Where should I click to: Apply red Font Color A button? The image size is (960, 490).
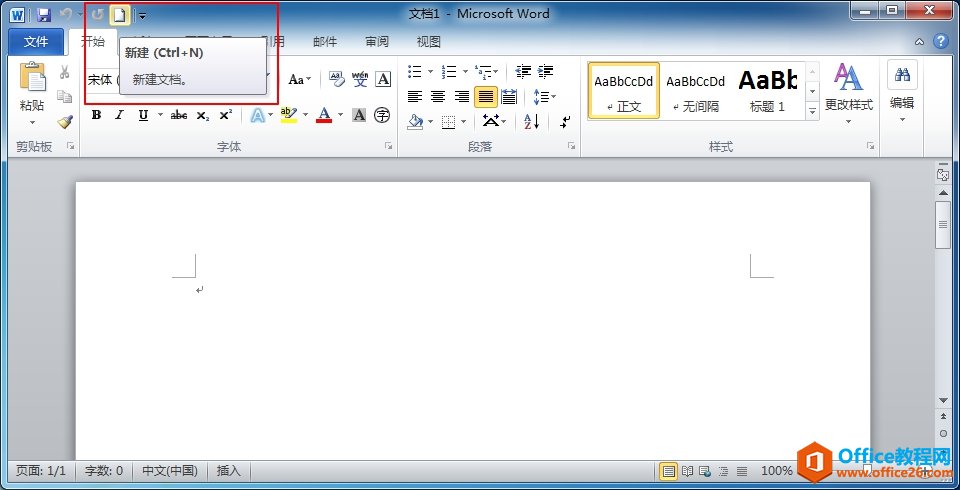(x=324, y=115)
